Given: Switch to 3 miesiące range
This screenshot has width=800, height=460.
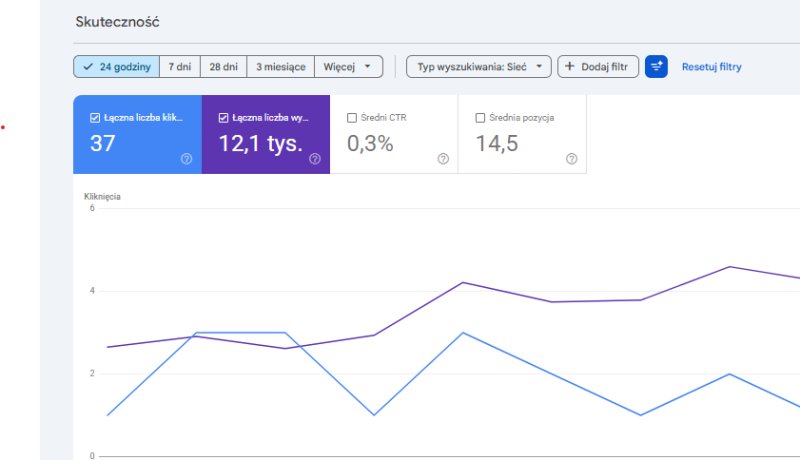Looking at the screenshot, I should 281,67.
